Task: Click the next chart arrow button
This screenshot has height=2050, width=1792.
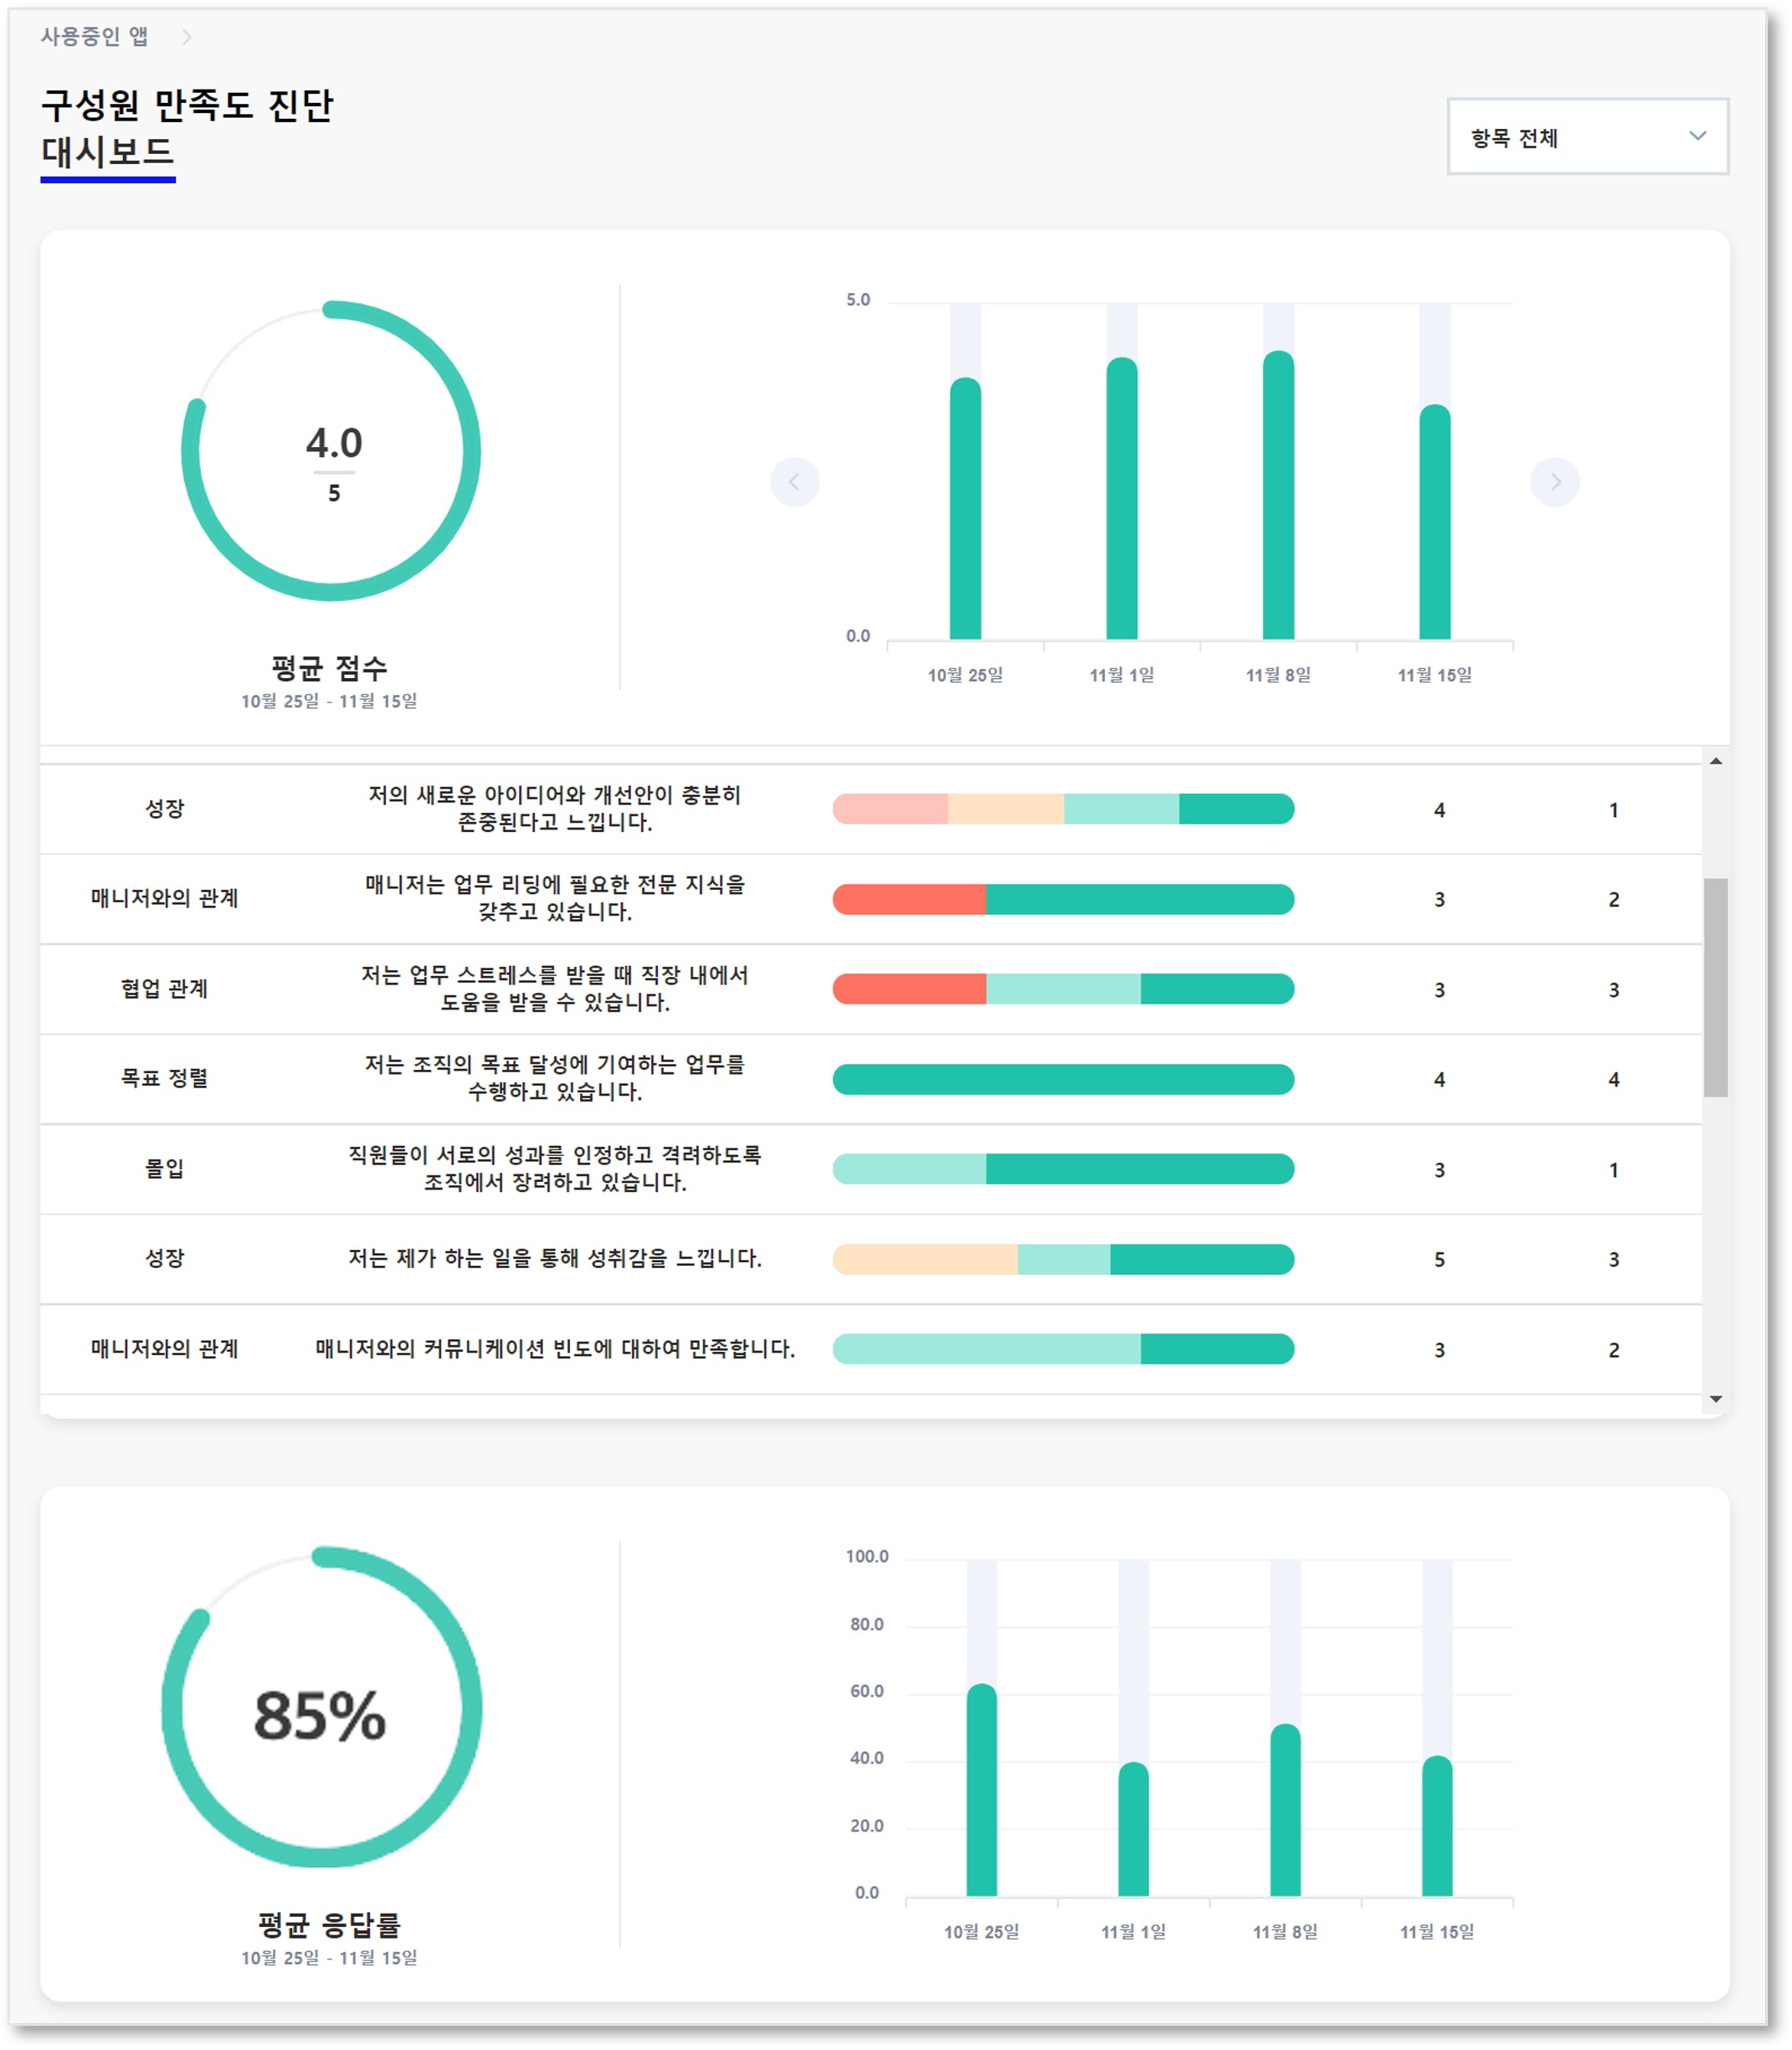Action: tap(1554, 482)
